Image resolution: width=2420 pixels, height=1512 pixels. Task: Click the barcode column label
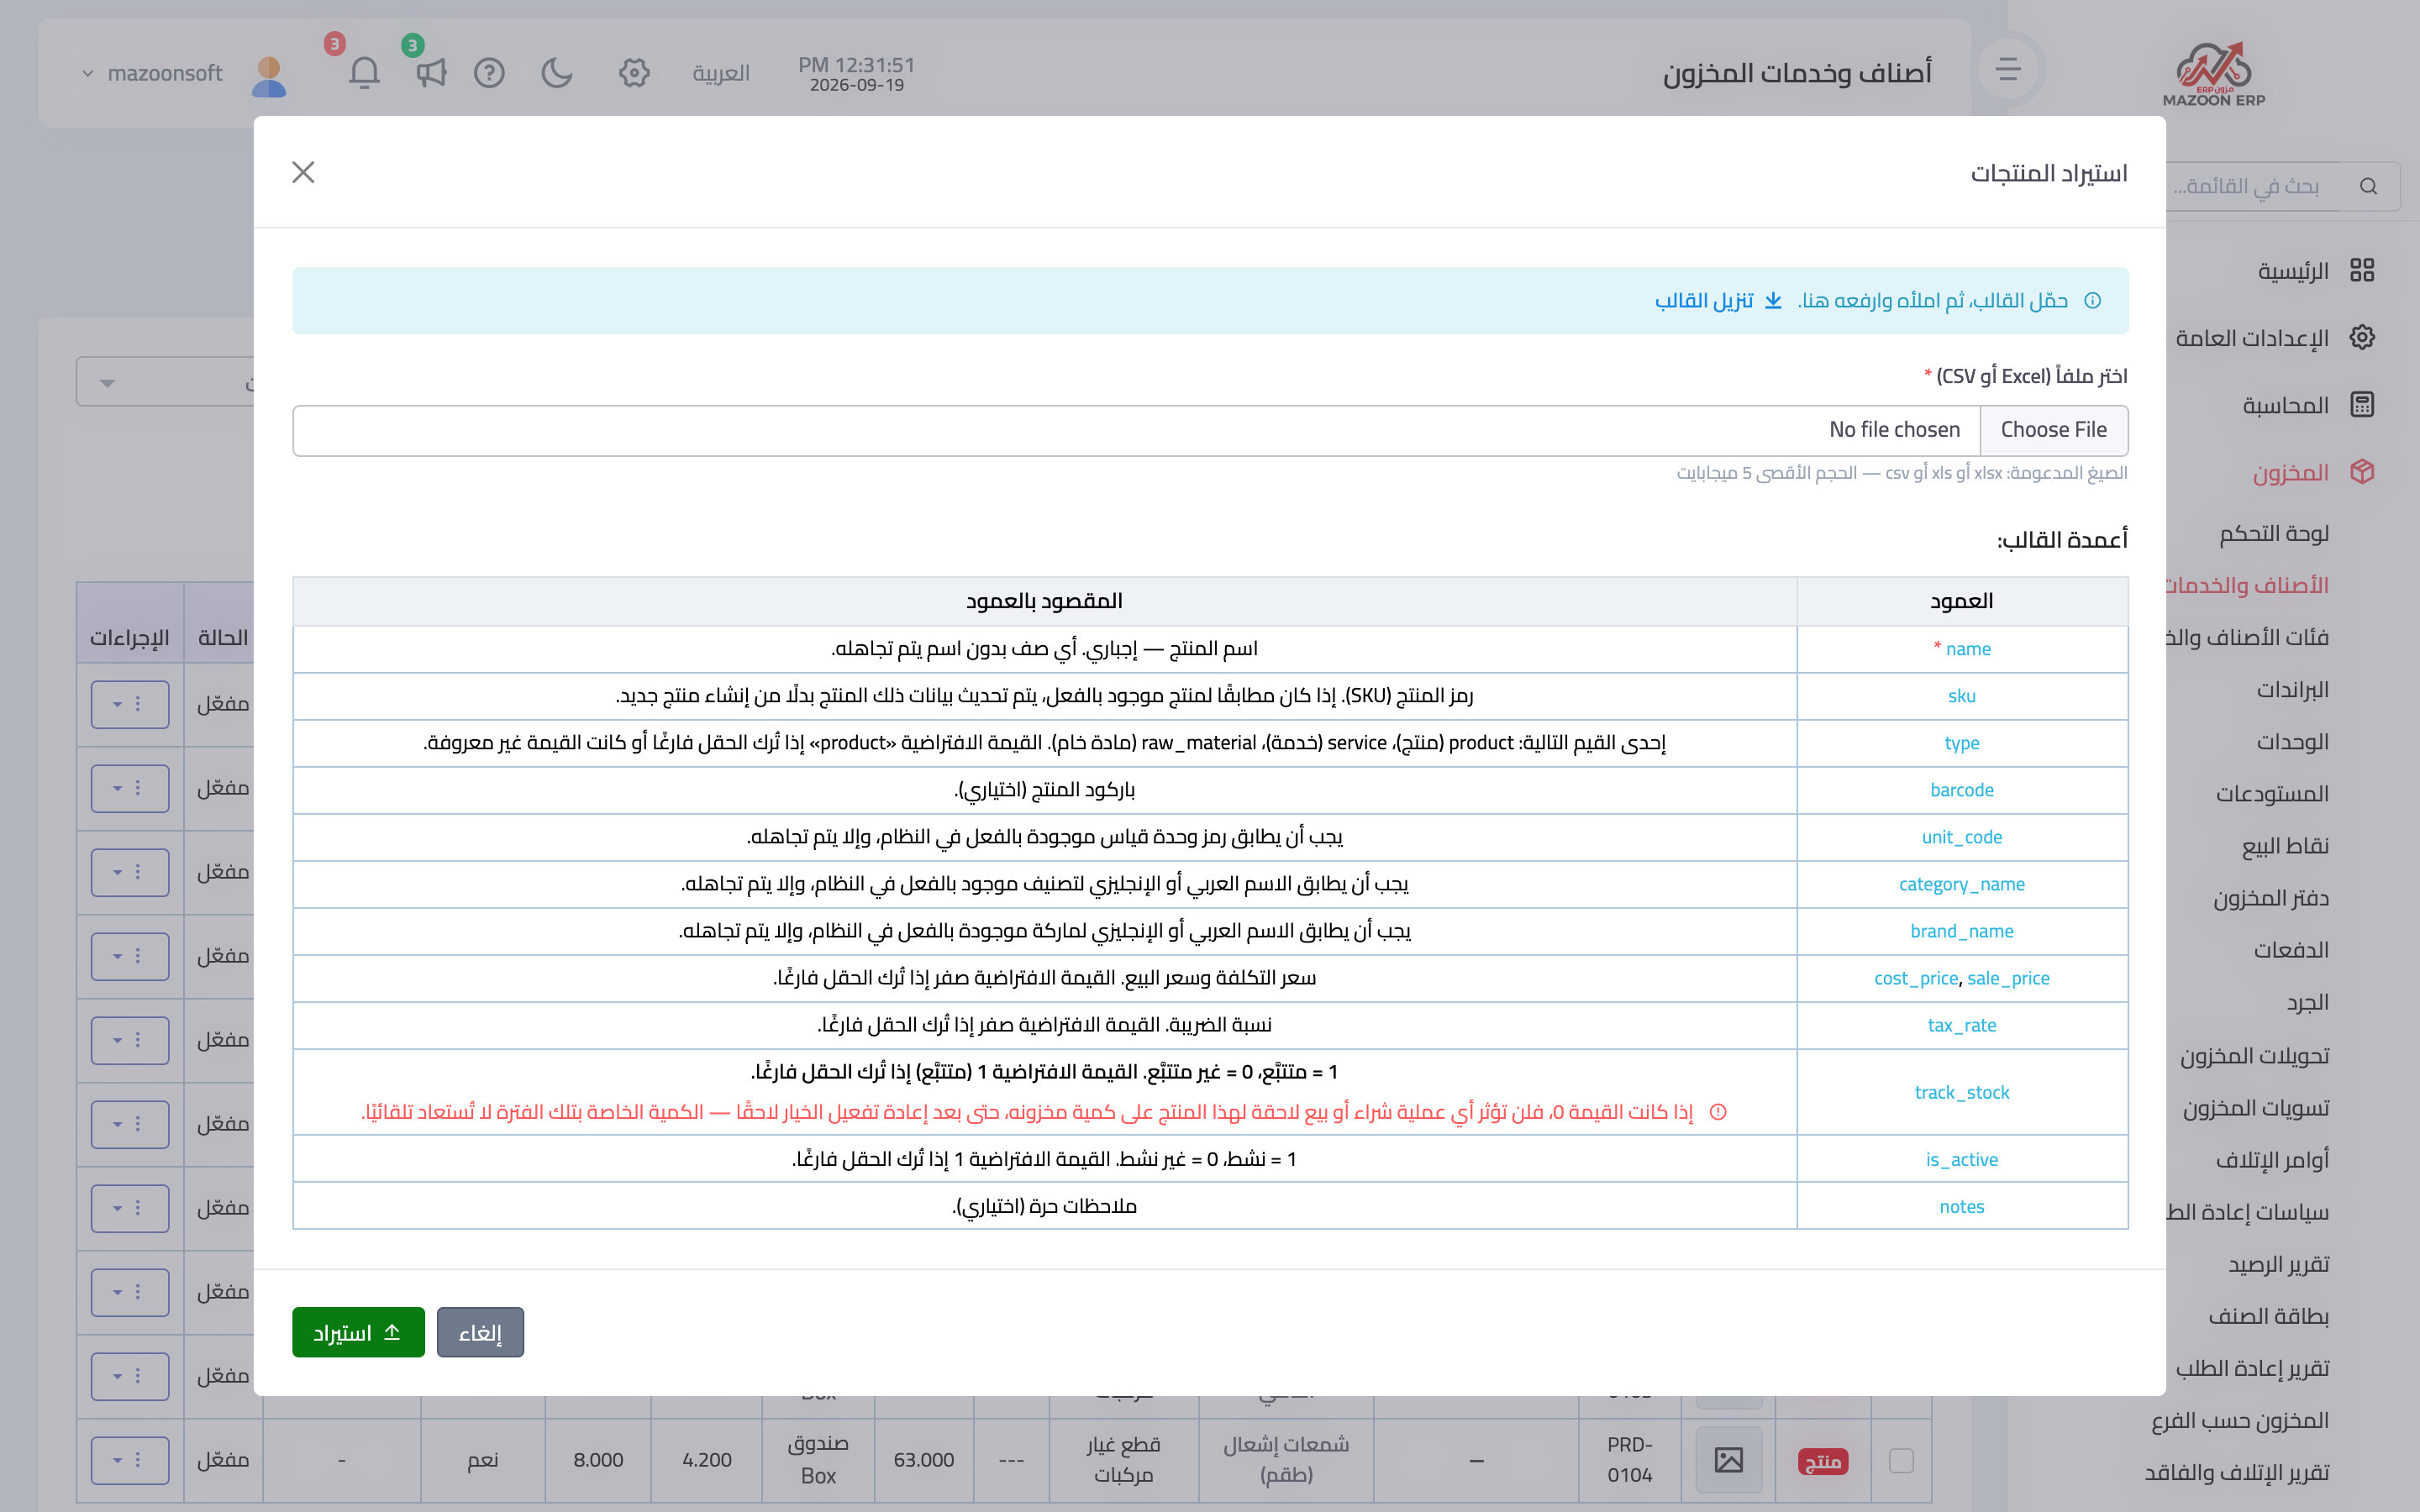coord(1962,790)
